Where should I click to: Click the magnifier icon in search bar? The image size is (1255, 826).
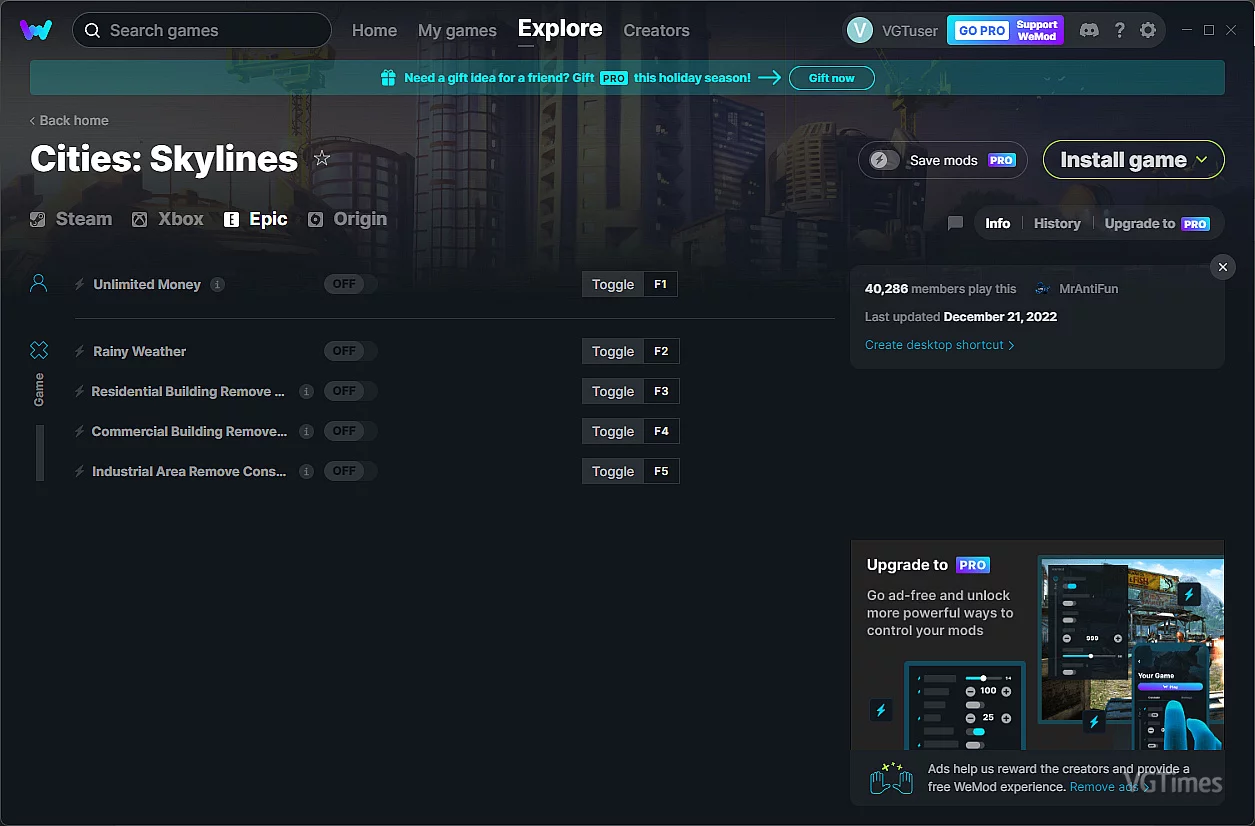coord(92,30)
